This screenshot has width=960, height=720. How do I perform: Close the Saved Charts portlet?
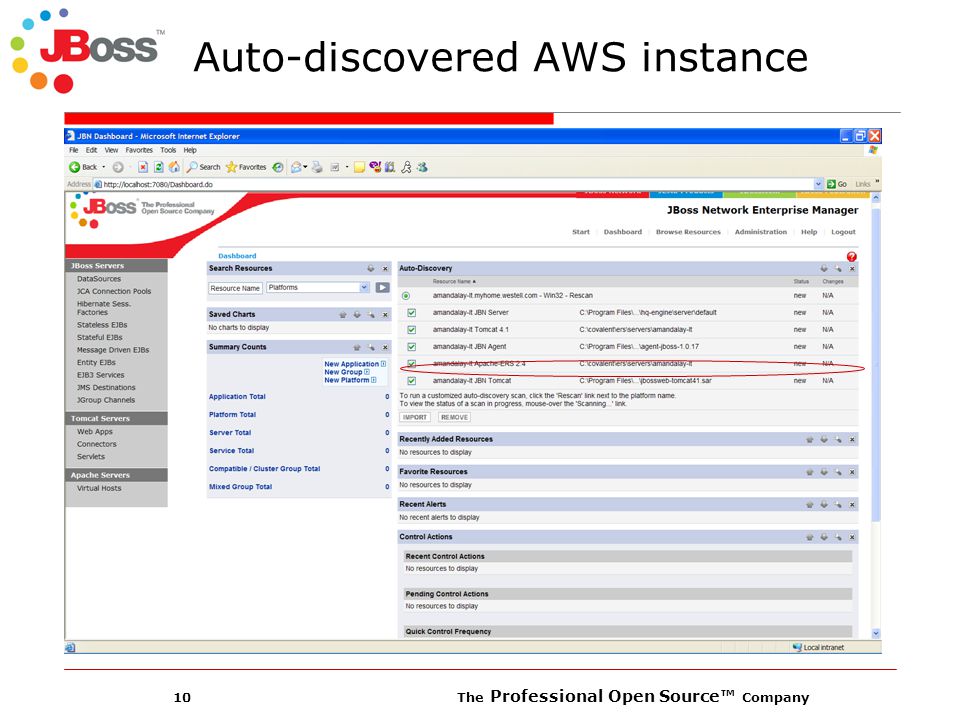pos(385,315)
